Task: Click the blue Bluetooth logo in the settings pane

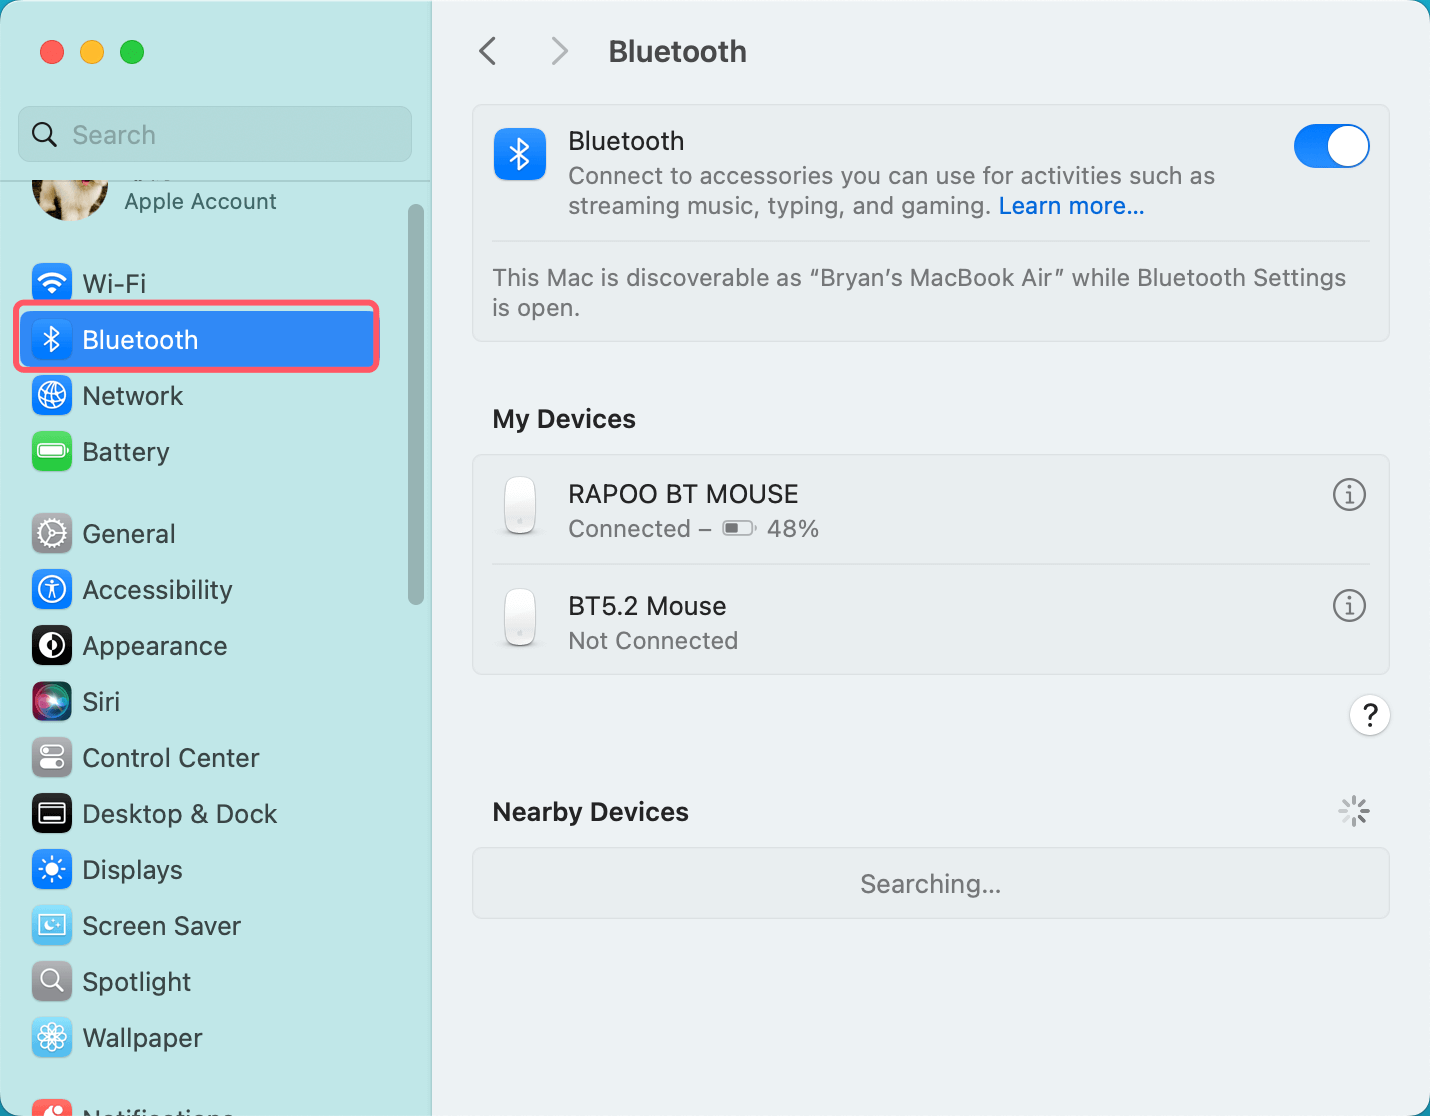Action: click(x=519, y=154)
